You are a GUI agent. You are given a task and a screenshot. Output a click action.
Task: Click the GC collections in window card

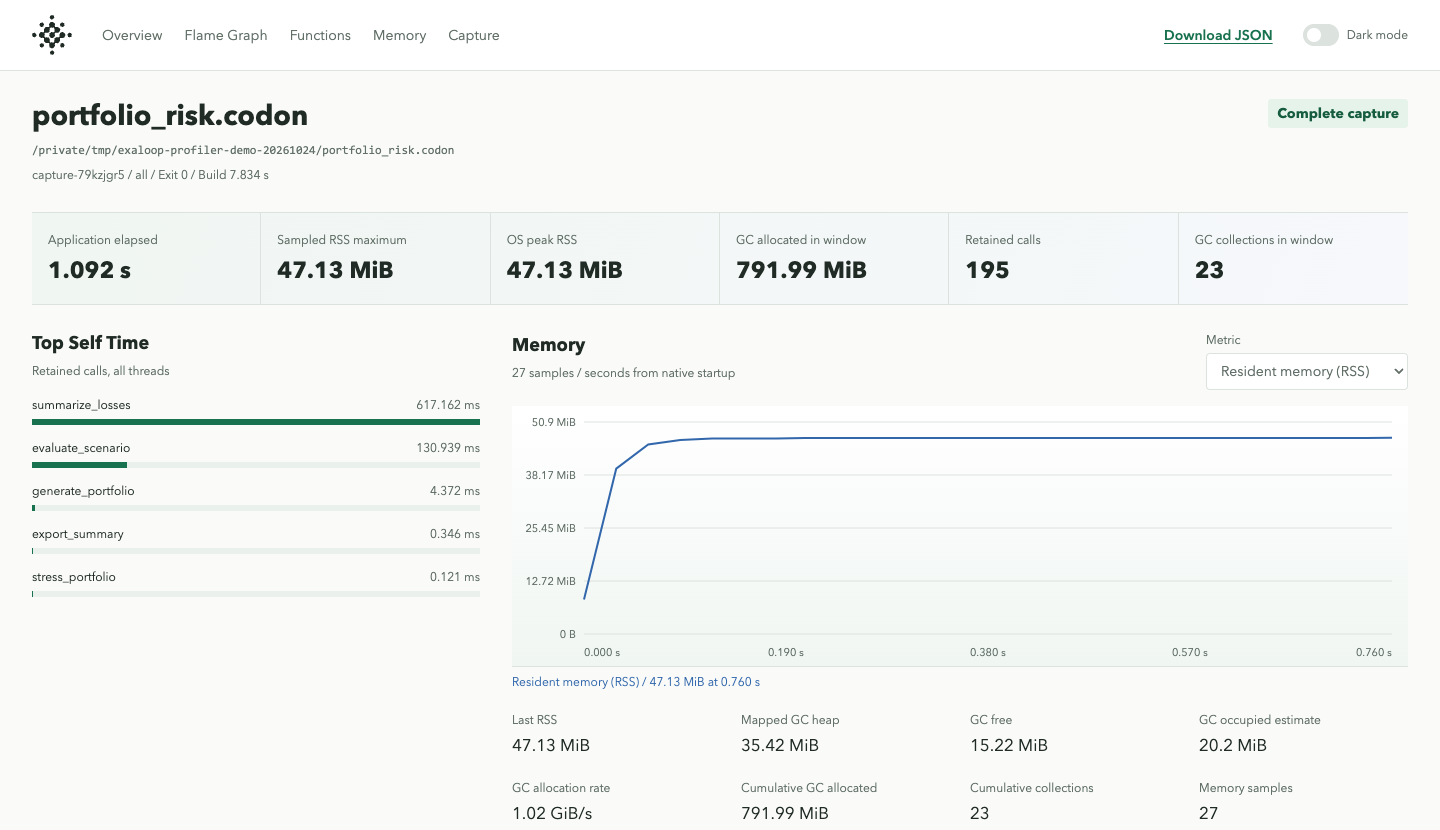[1293, 258]
